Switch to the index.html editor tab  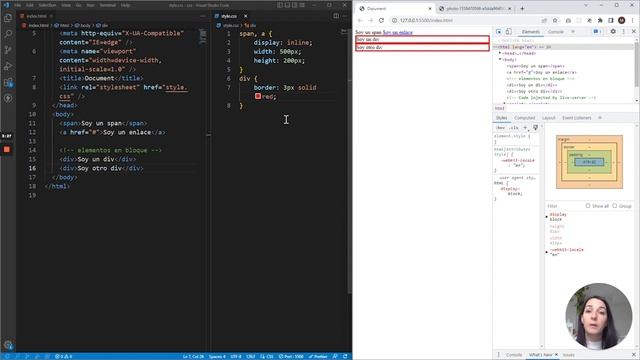tap(36, 16)
